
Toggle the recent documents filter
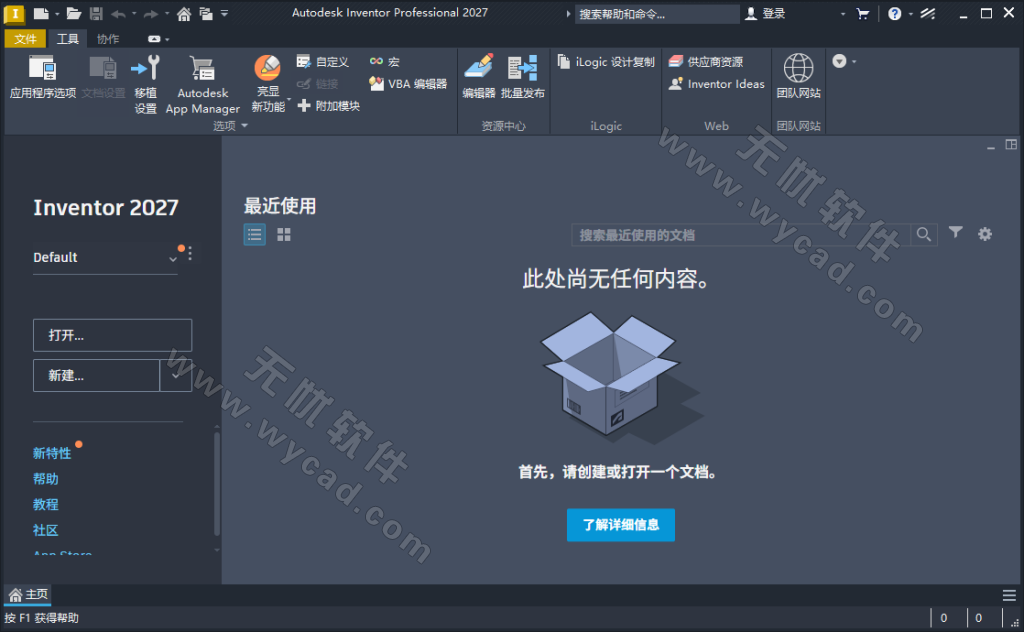(x=955, y=233)
